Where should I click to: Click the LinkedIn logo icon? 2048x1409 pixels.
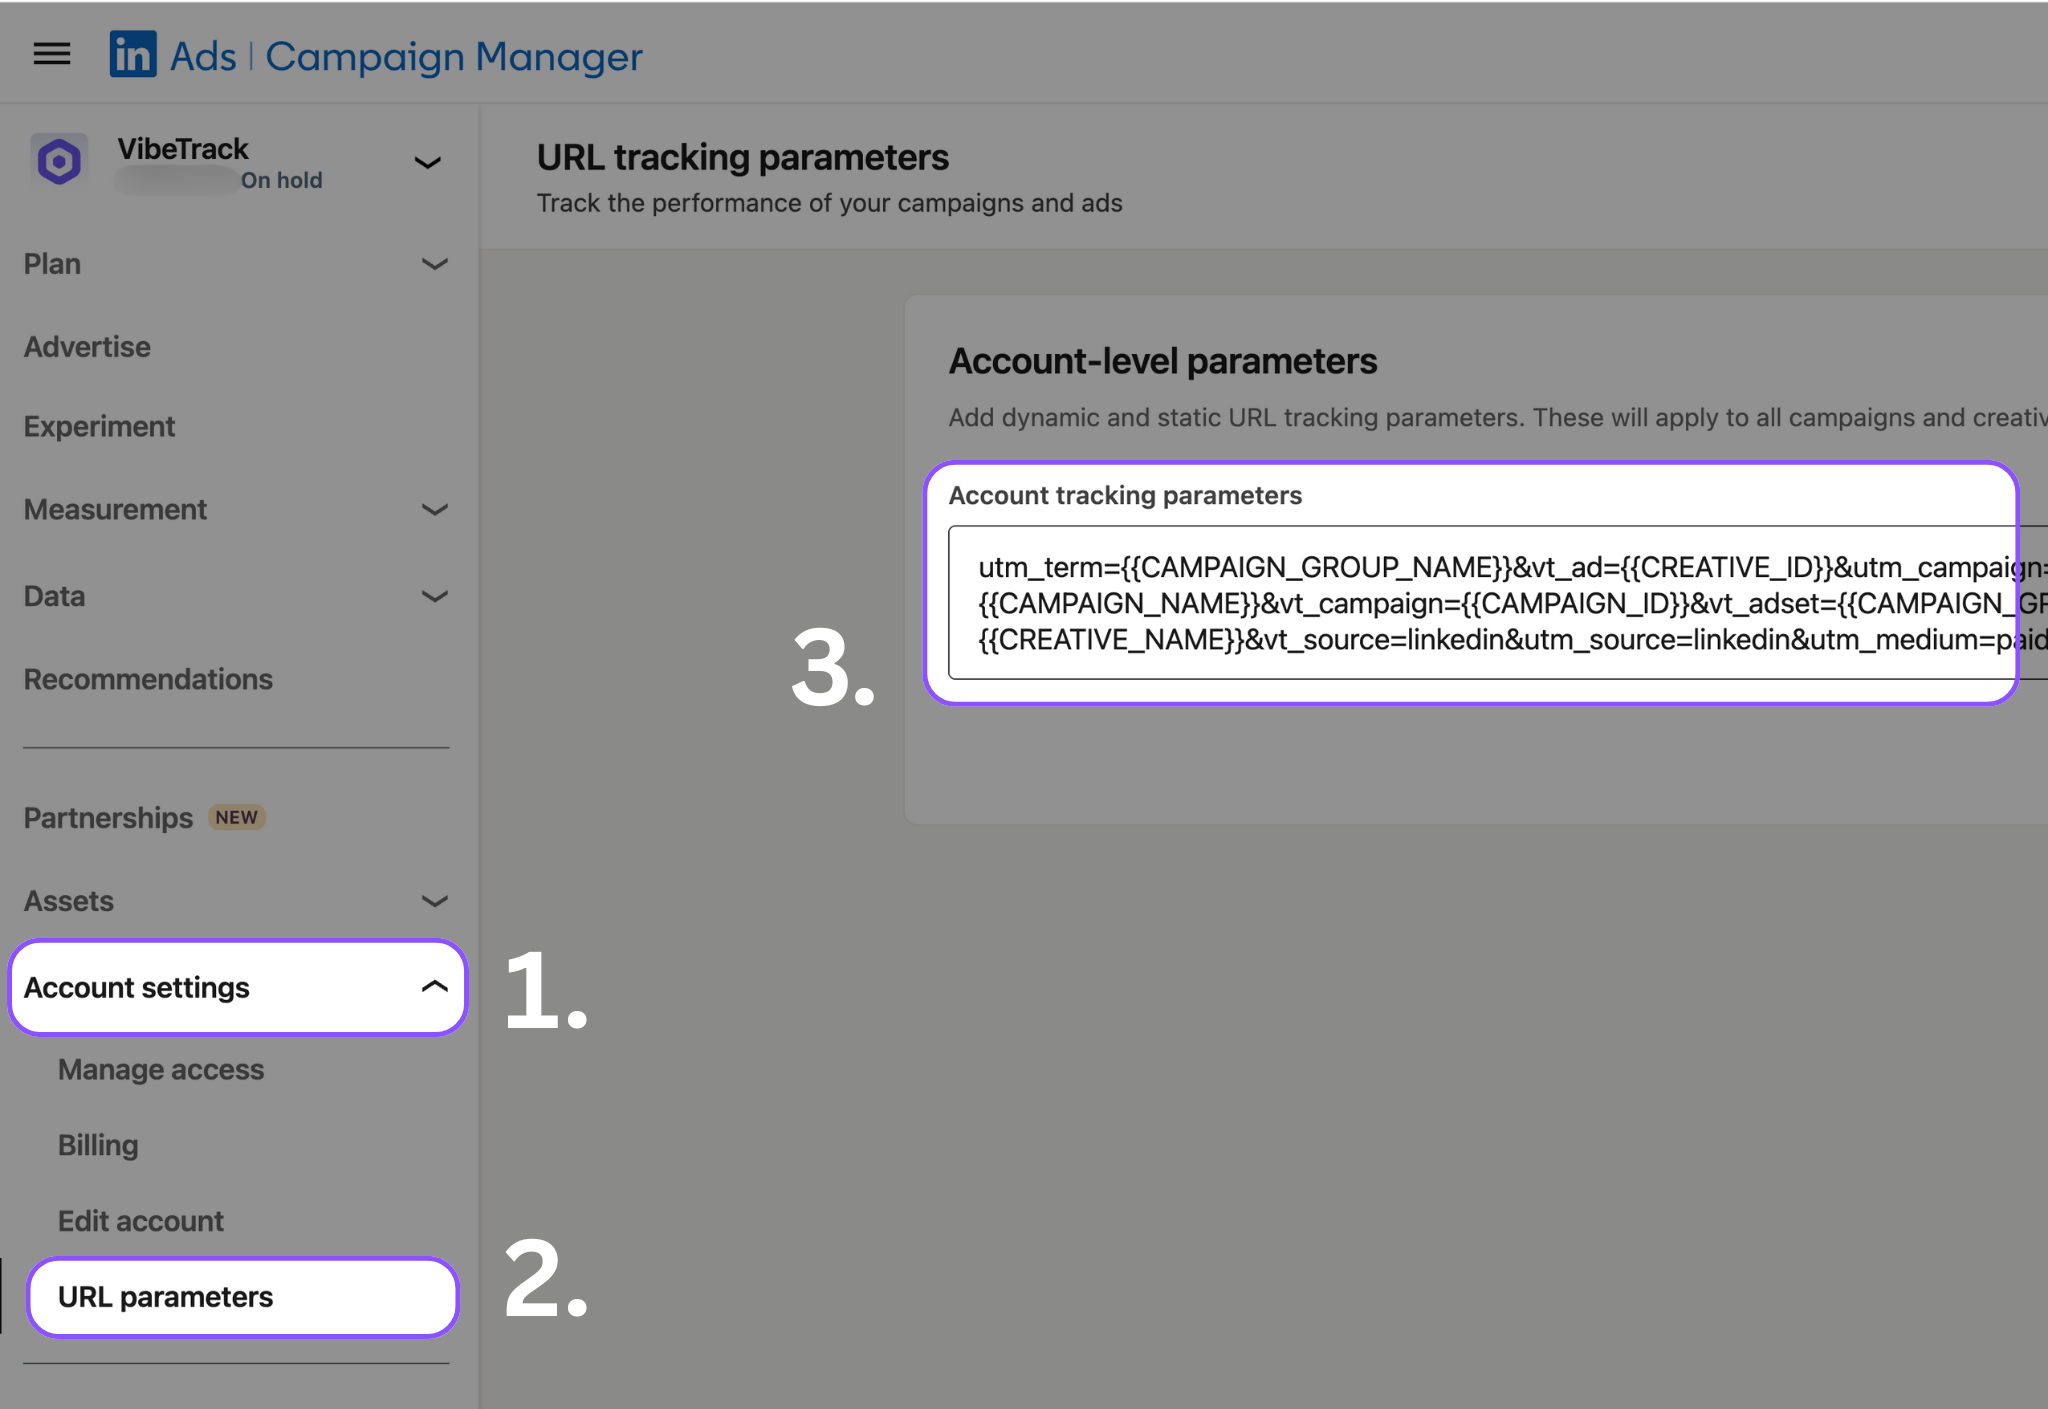tap(133, 54)
